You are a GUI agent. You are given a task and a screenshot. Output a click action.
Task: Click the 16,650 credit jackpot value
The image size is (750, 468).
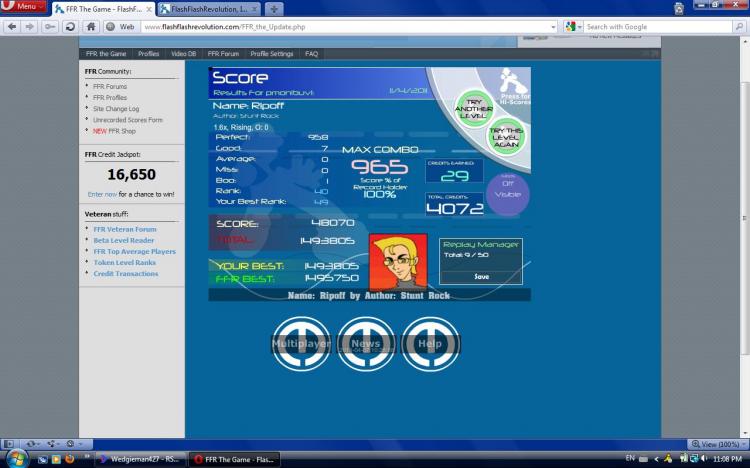pos(132,174)
